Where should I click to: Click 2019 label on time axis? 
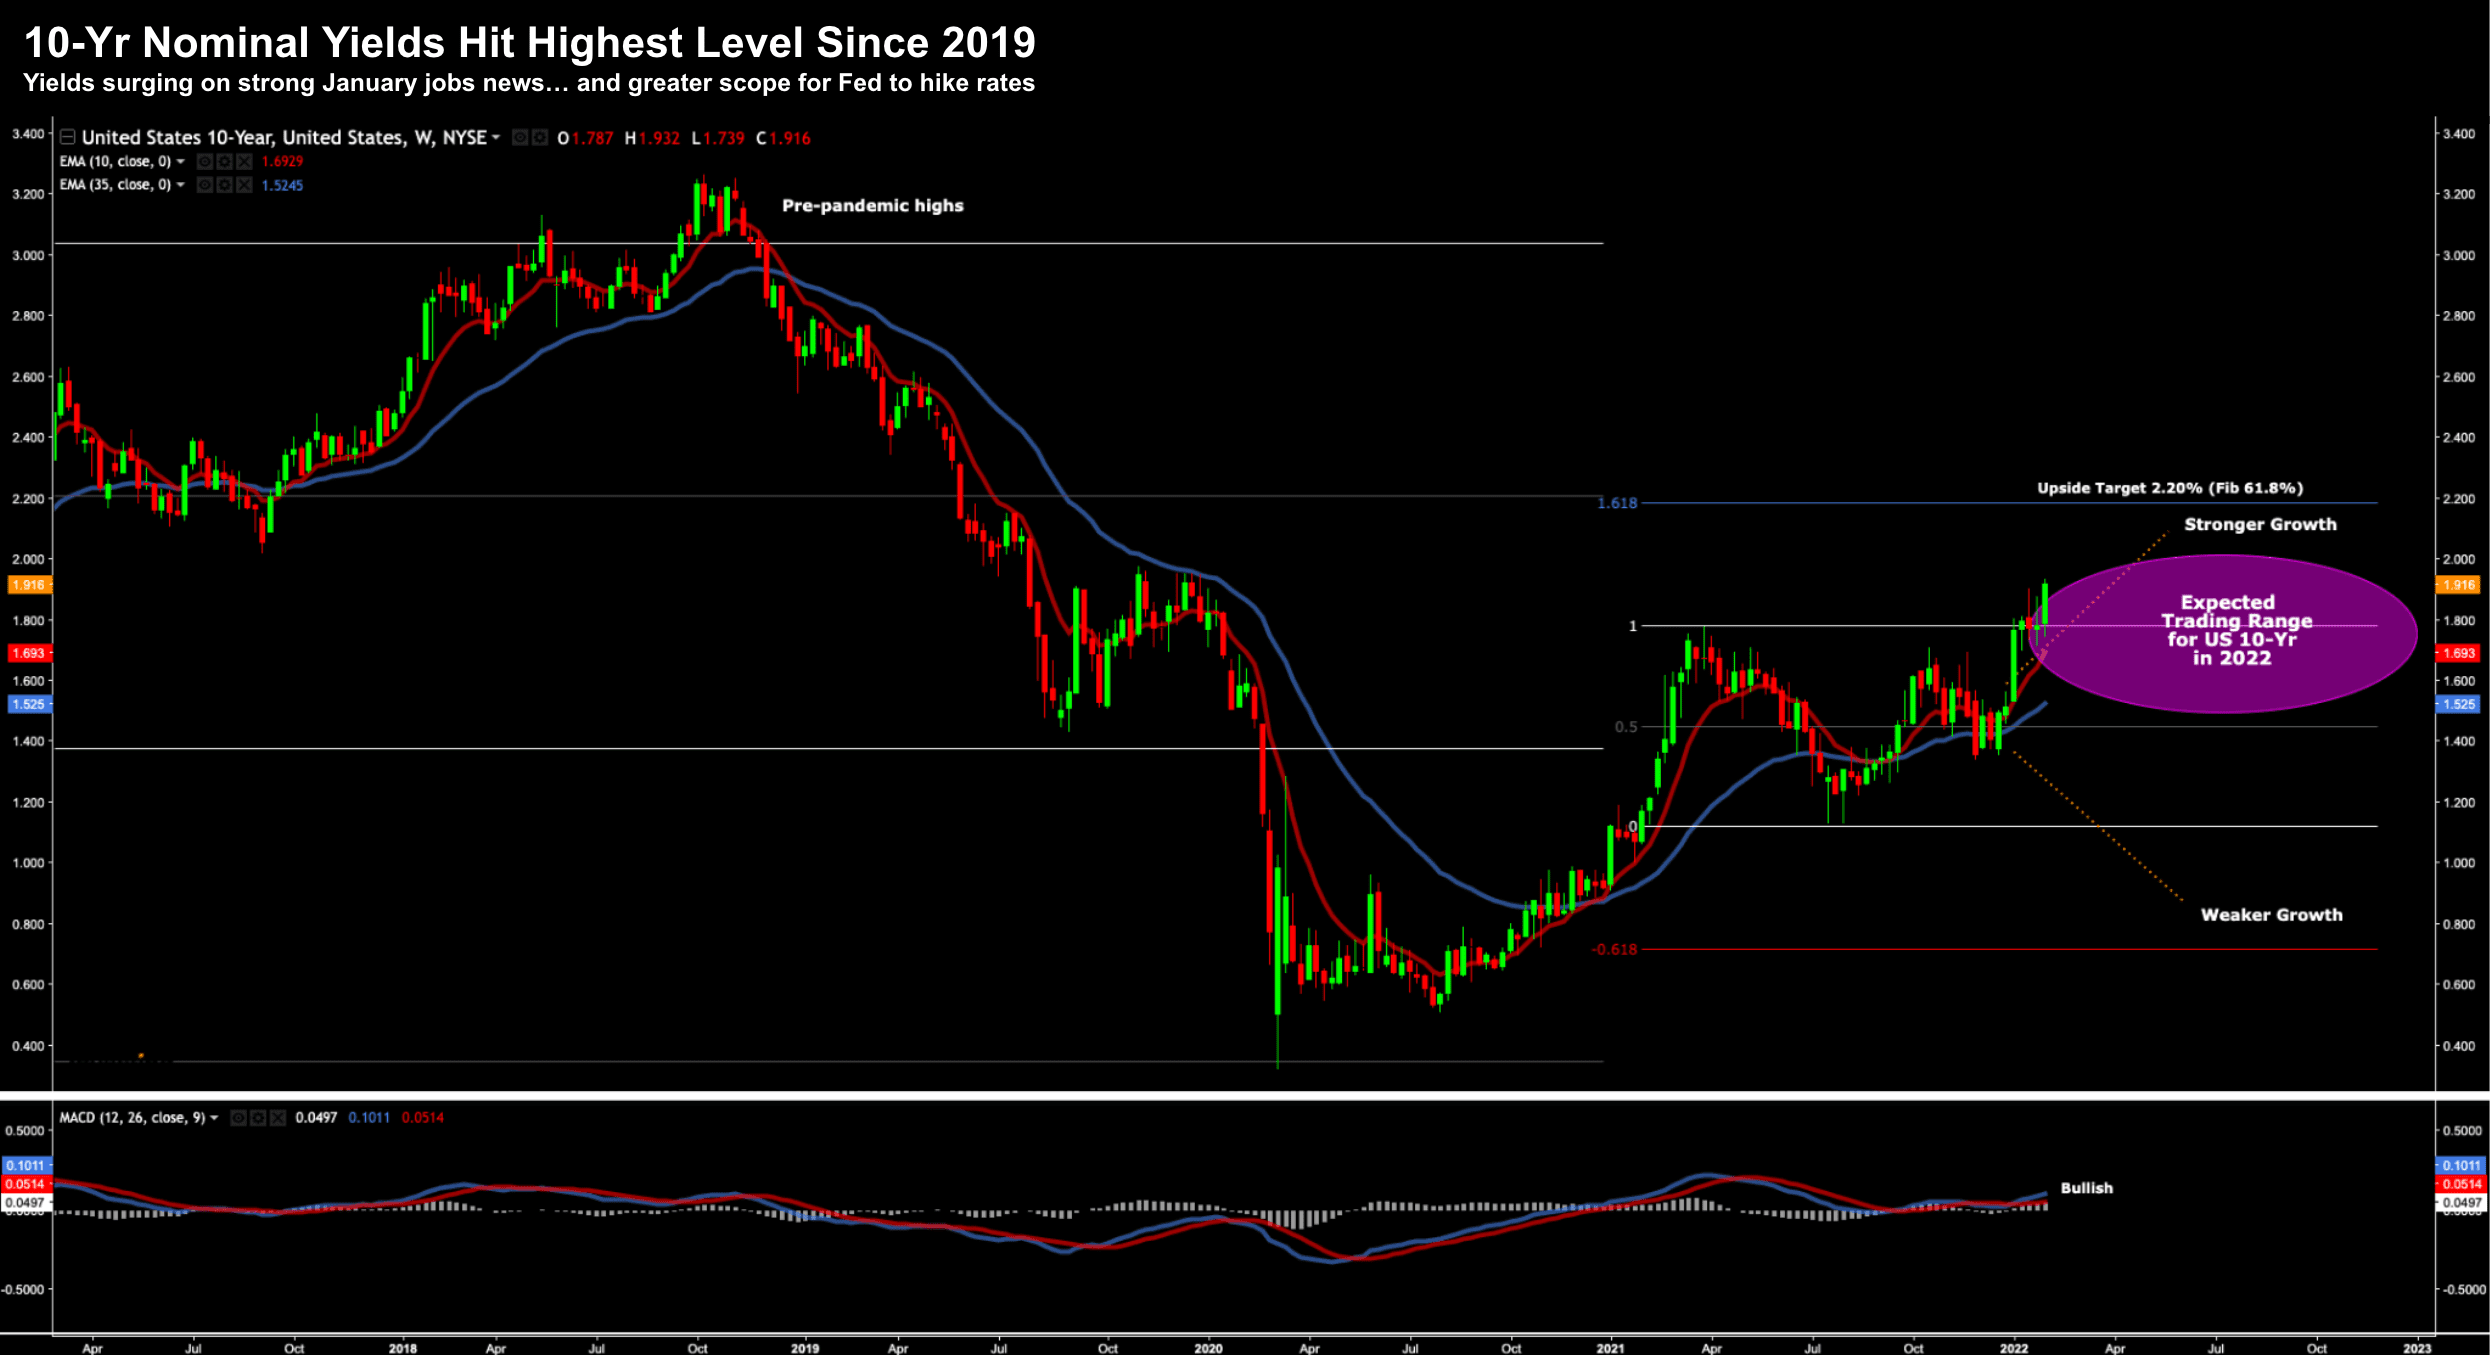tap(805, 1348)
